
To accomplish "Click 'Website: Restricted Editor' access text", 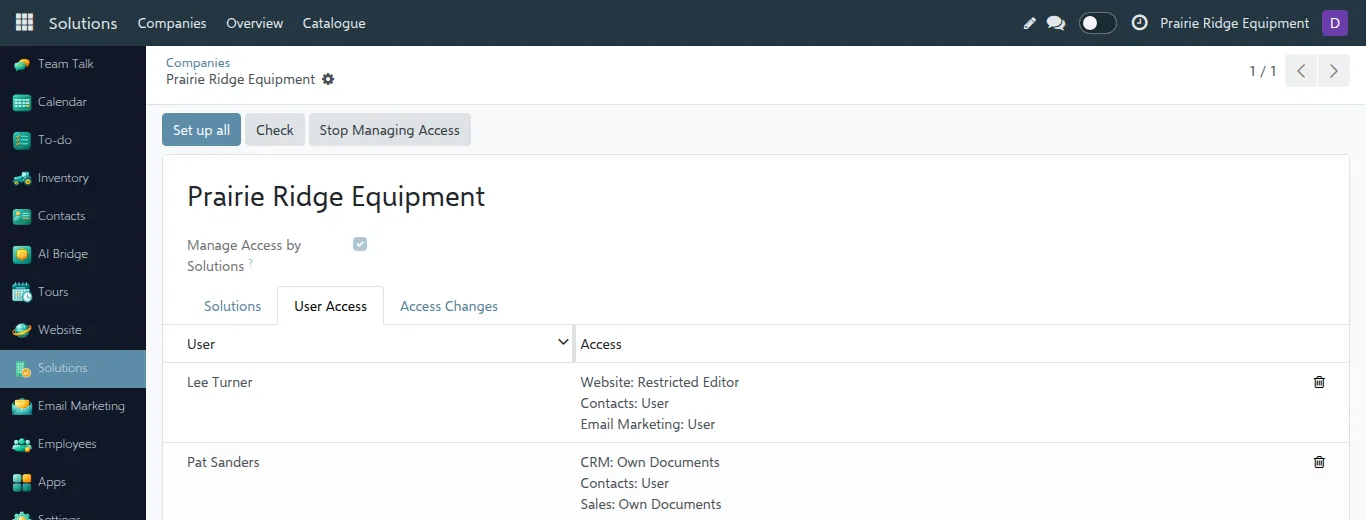I will point(660,382).
